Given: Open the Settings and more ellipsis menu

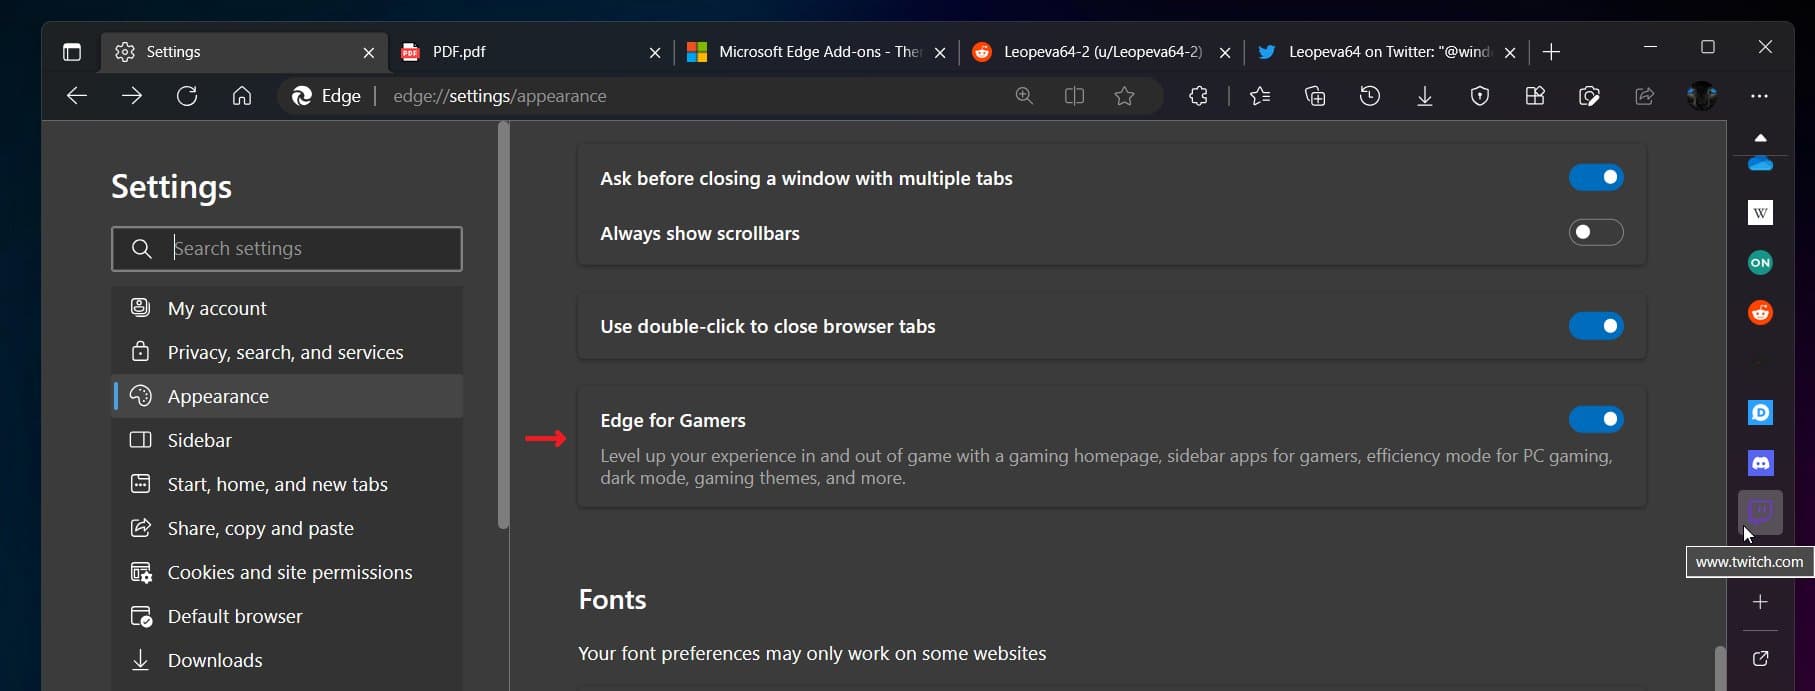Looking at the screenshot, I should [x=1759, y=96].
